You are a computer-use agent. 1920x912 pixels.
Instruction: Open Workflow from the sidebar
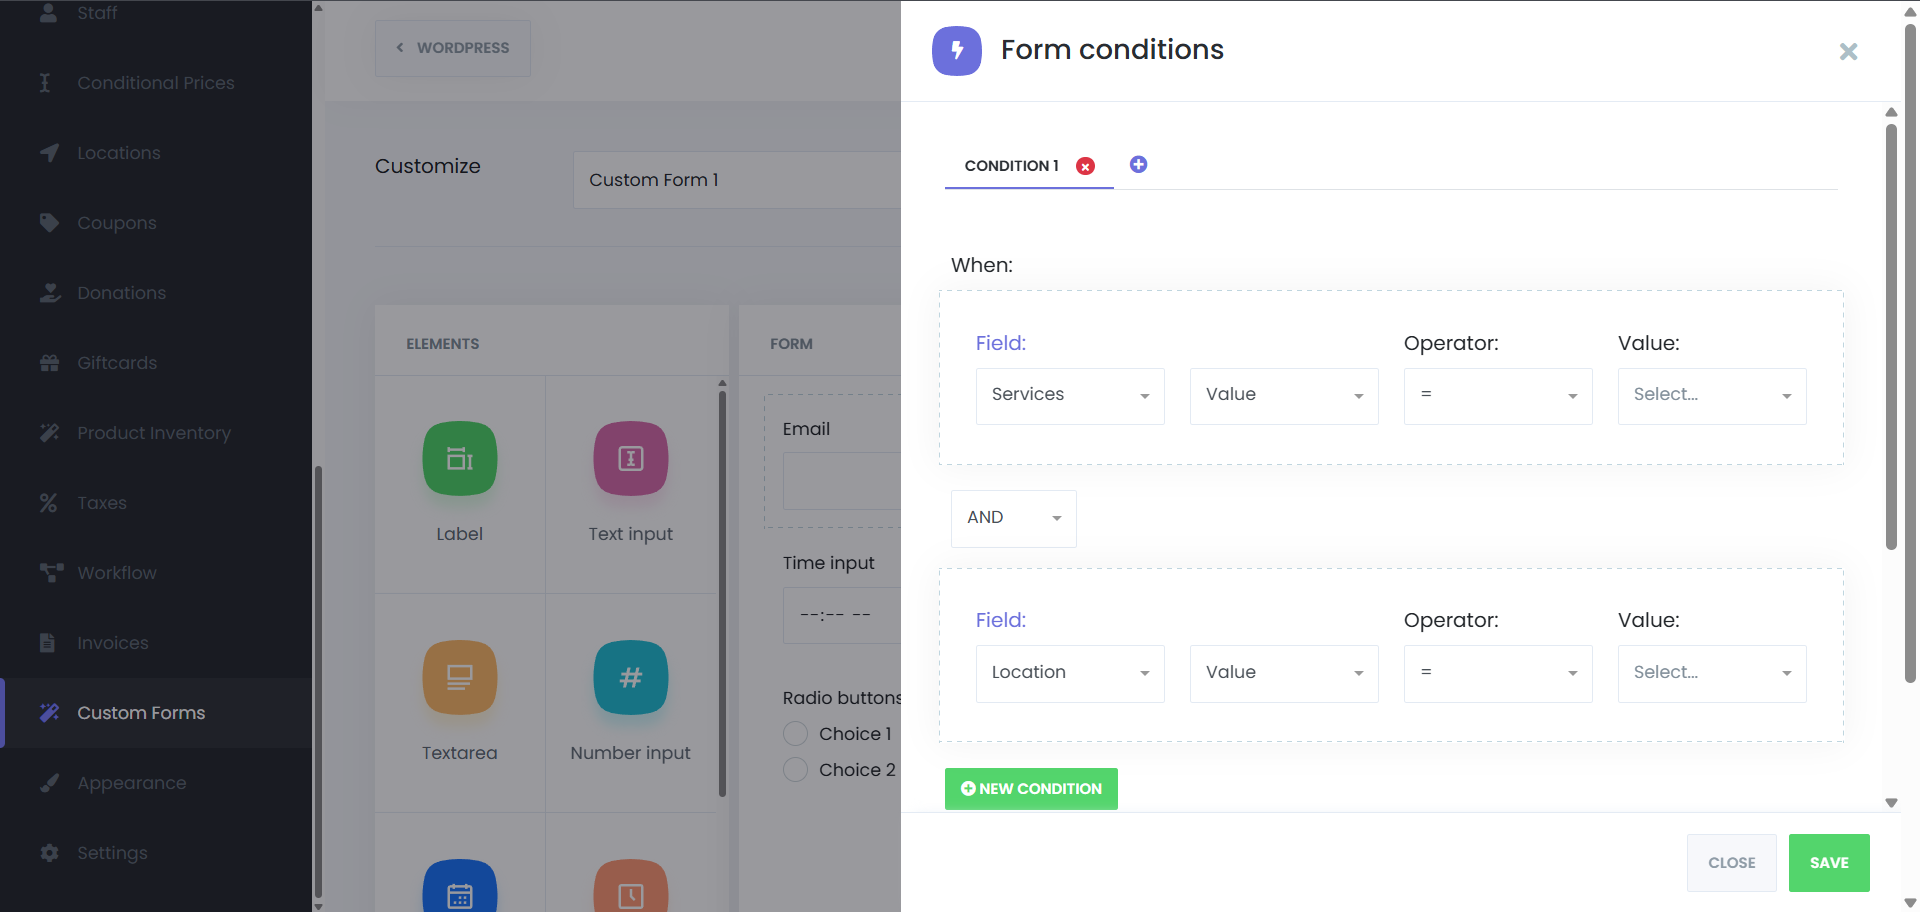117,573
